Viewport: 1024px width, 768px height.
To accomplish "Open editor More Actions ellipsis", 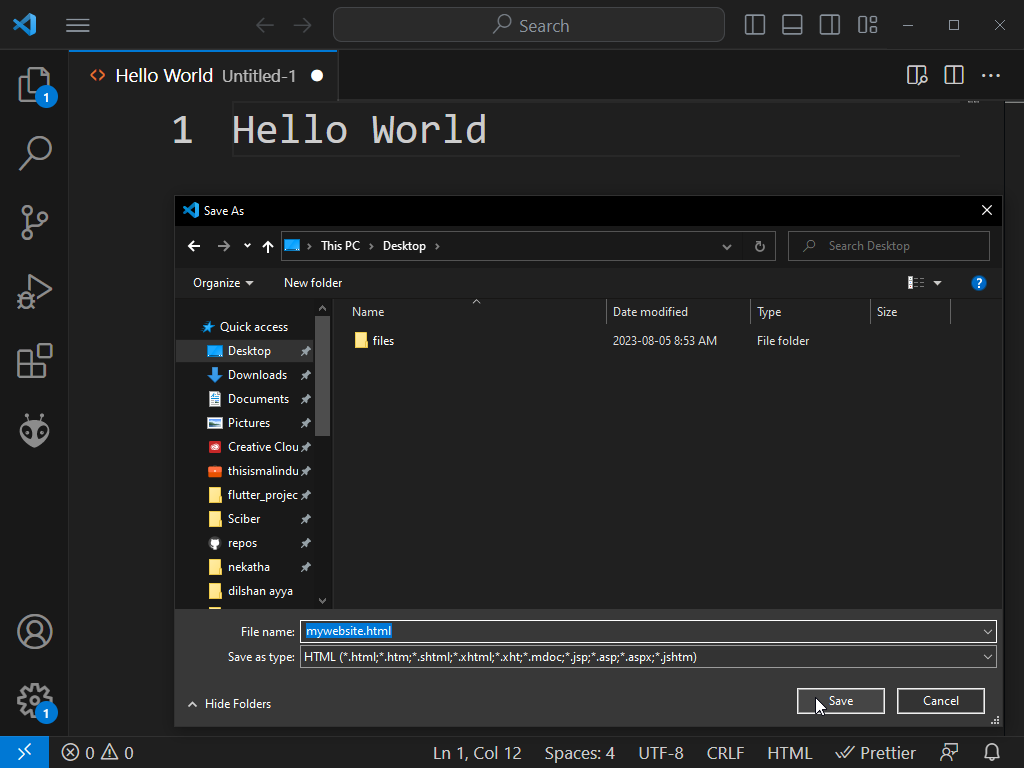I will click(991, 76).
